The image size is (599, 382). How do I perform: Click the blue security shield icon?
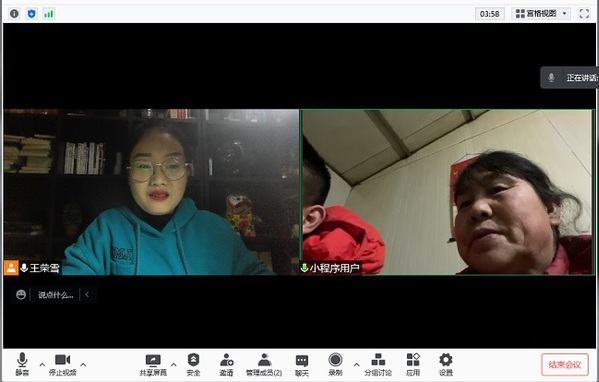pos(32,14)
